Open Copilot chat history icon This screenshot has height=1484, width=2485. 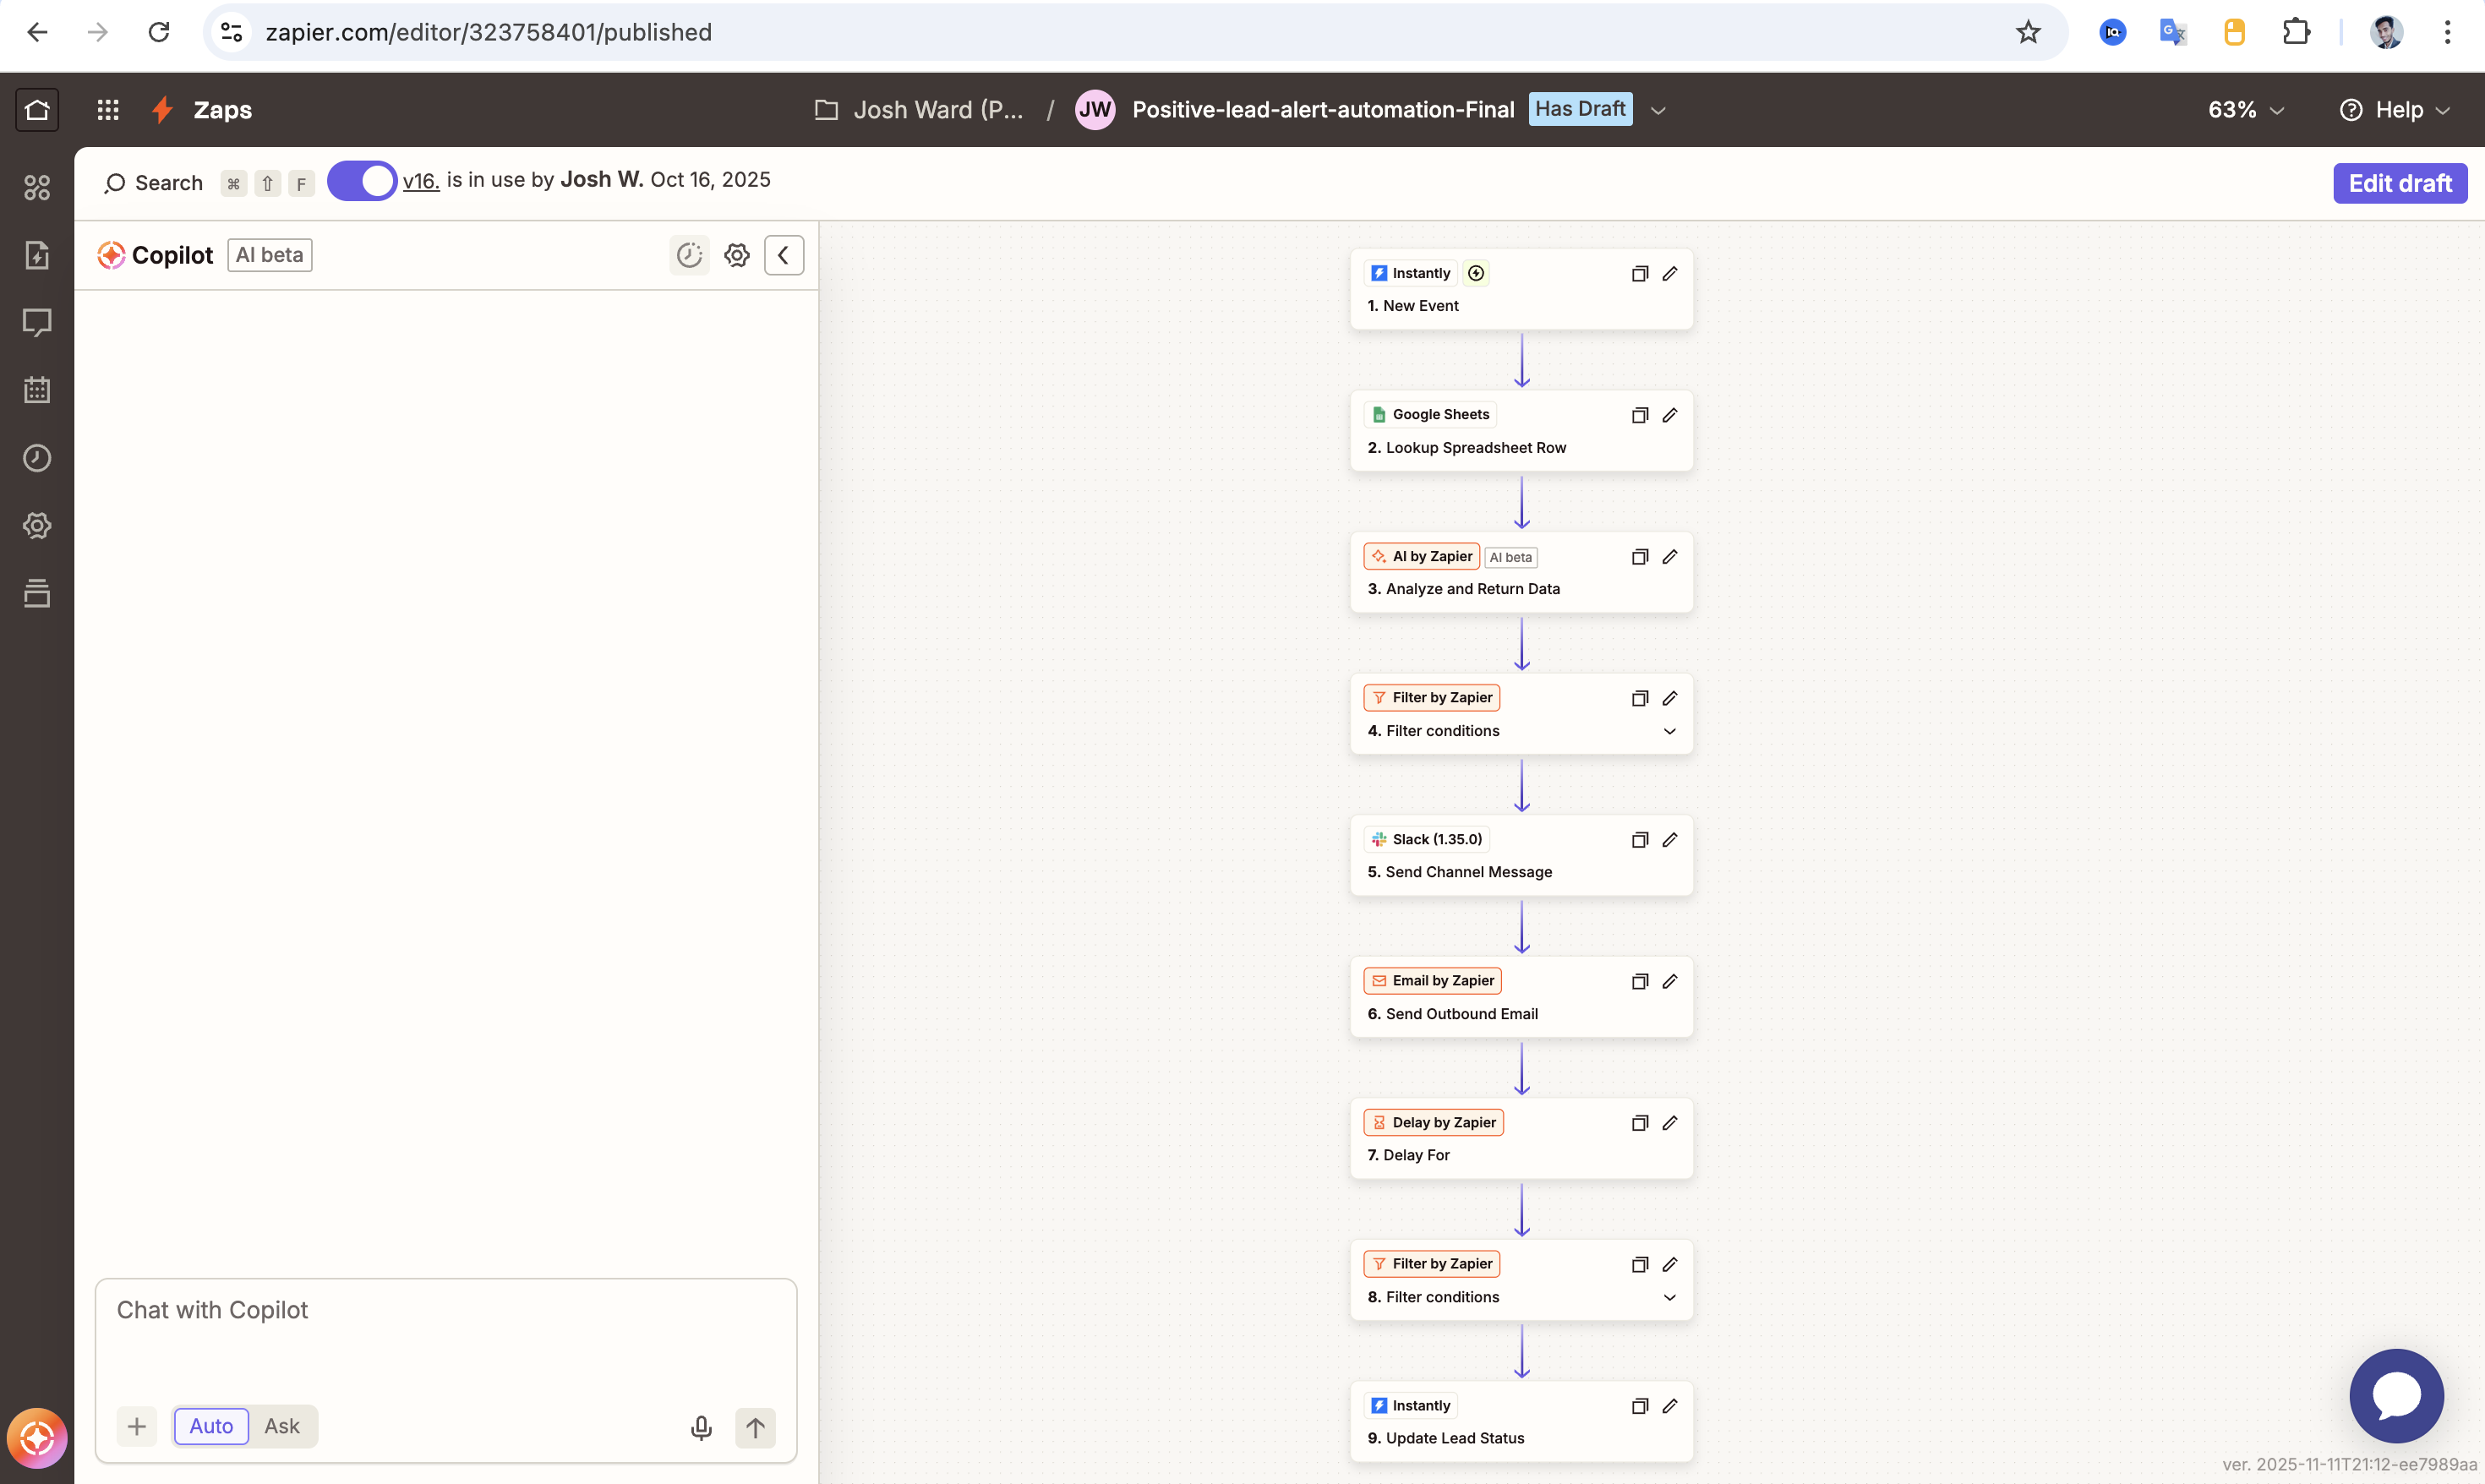pyautogui.click(x=689, y=255)
